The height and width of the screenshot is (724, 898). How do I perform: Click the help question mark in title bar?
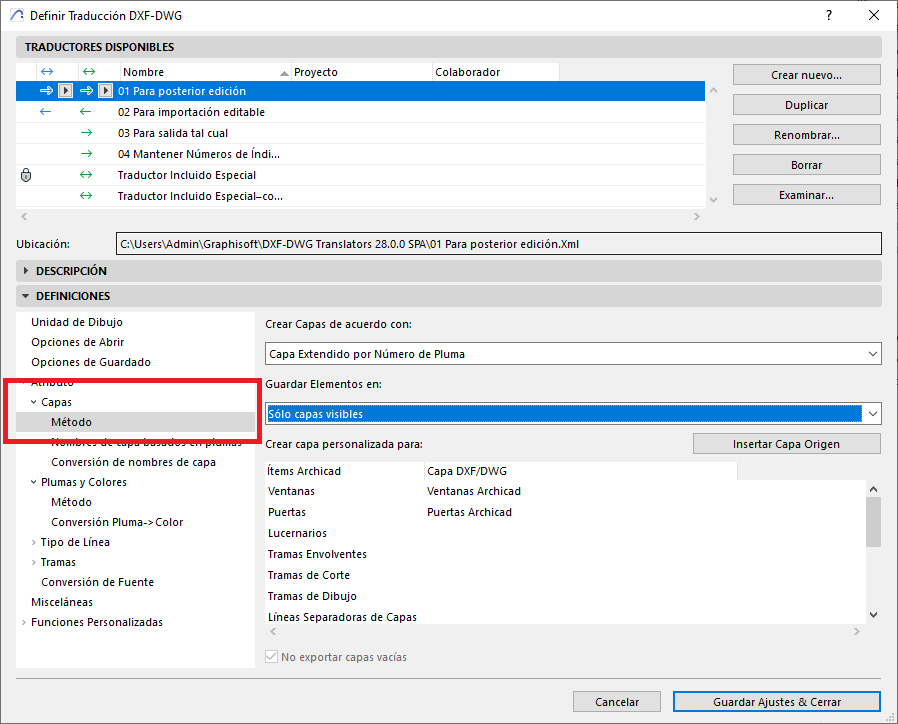coord(829,16)
